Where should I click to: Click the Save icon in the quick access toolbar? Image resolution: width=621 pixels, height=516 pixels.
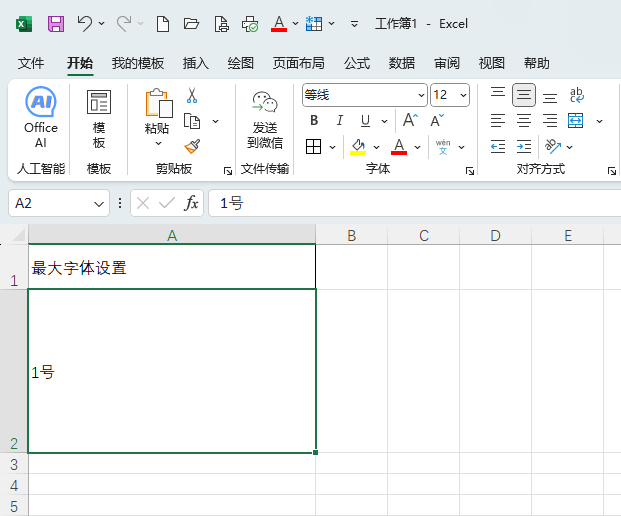pyautogui.click(x=56, y=24)
